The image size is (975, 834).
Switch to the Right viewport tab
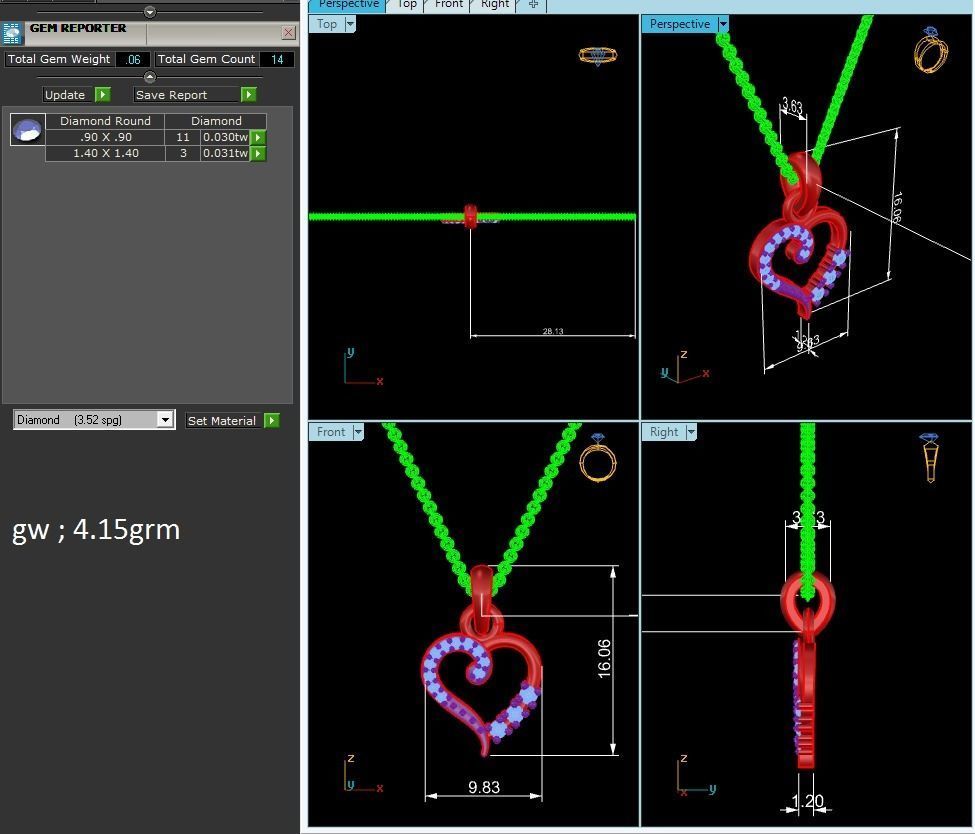coord(495,5)
